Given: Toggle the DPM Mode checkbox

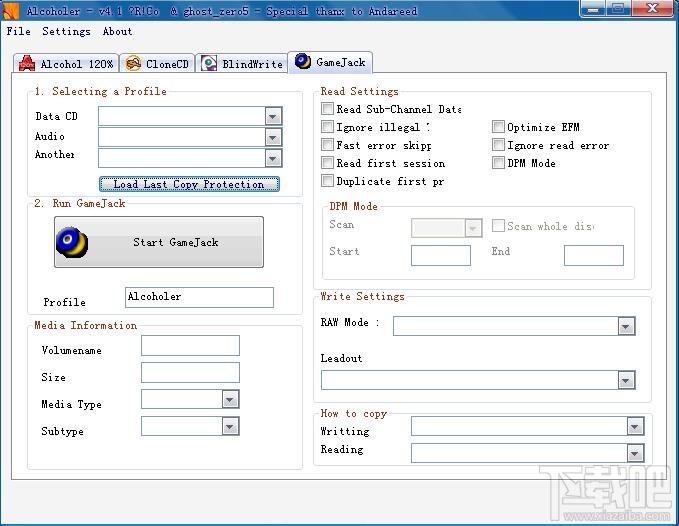Looking at the screenshot, I should tap(498, 163).
